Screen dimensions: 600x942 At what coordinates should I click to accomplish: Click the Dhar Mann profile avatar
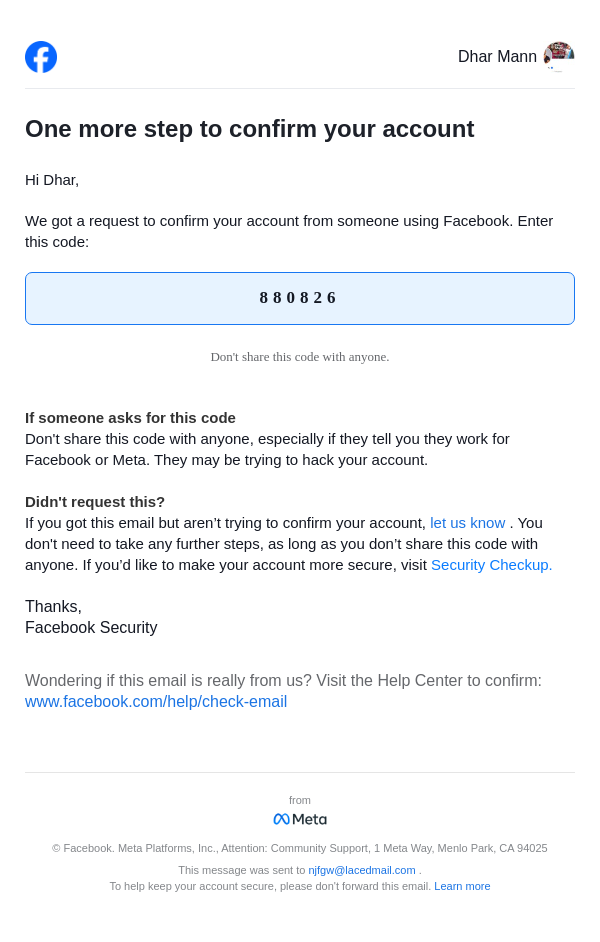coord(559,57)
